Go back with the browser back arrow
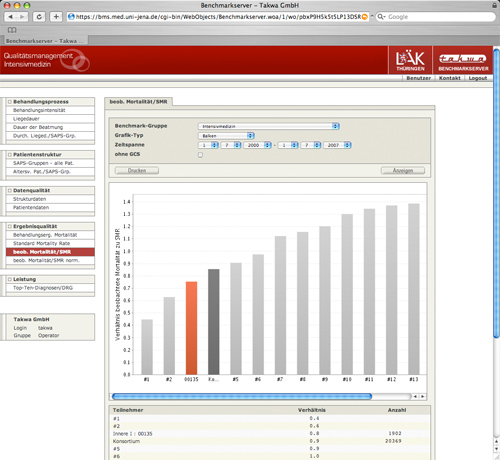Screen dimensions: 500x460 pos(11,17)
